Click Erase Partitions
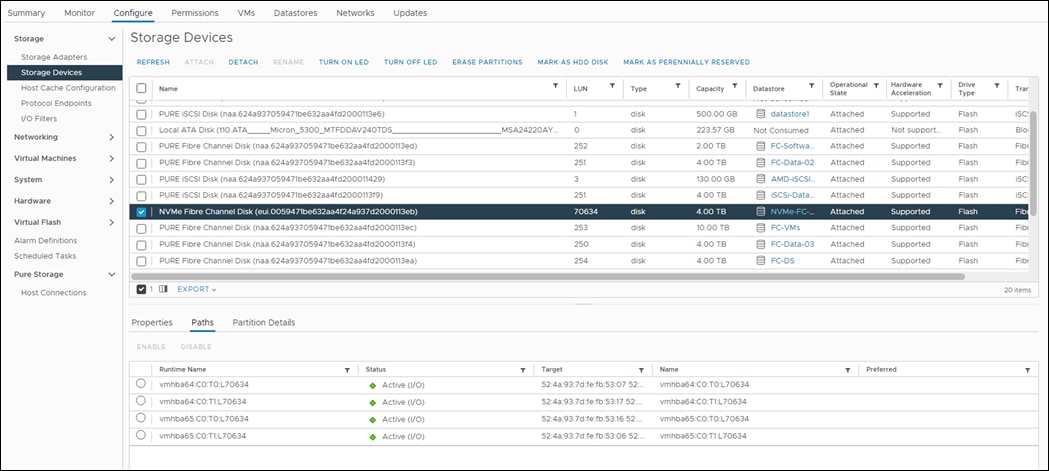This screenshot has width=1049, height=471. tap(487, 62)
